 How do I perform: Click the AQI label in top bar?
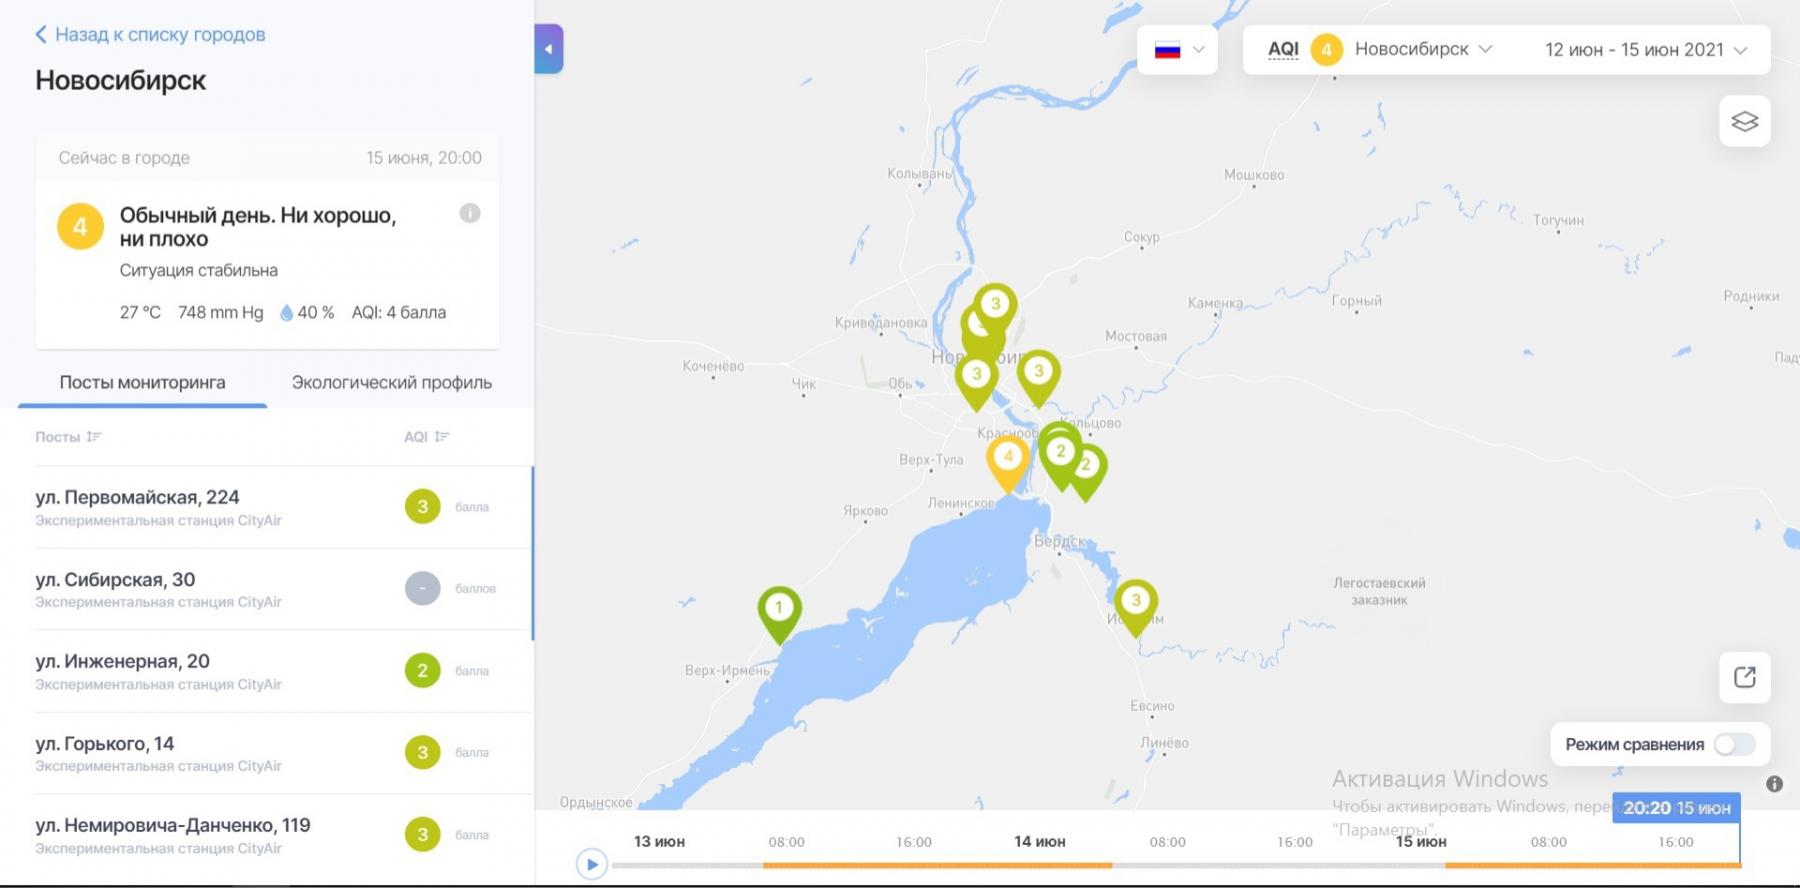pos(1283,49)
